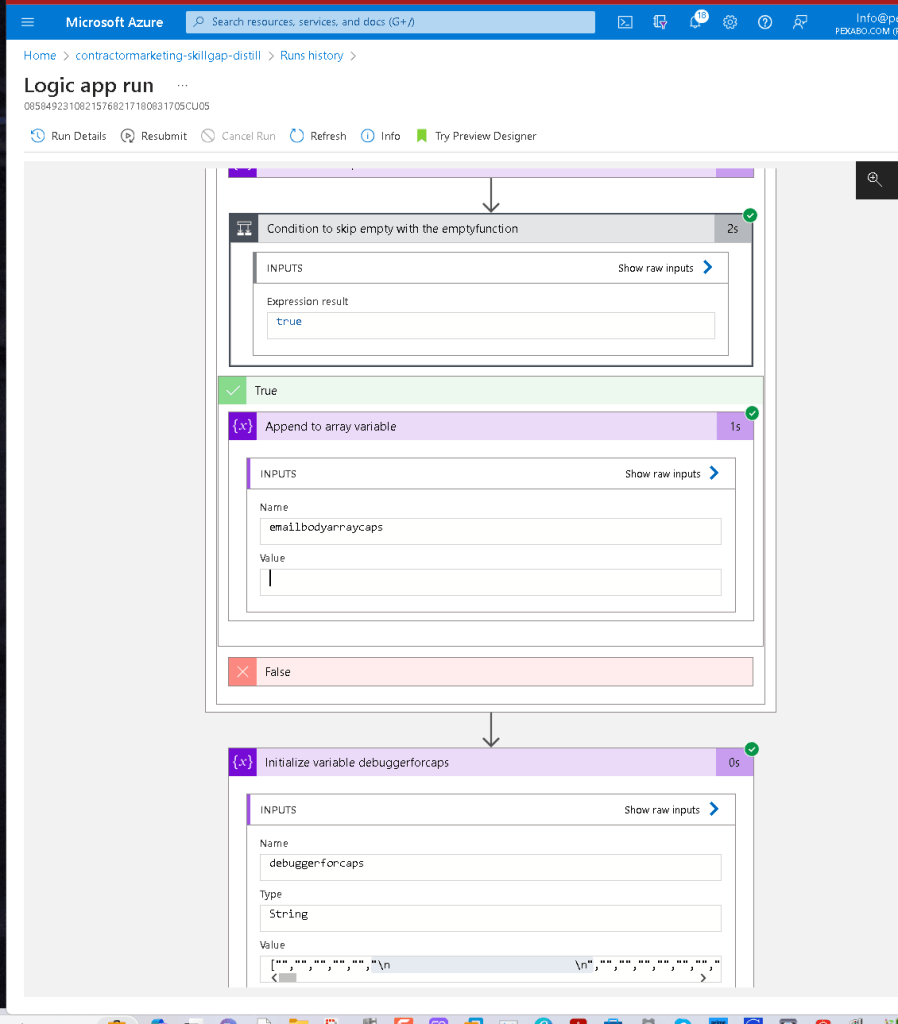Click the Initialize variable debuggerforcaps icon
Viewport: 898px width, 1024px height.
click(x=243, y=762)
